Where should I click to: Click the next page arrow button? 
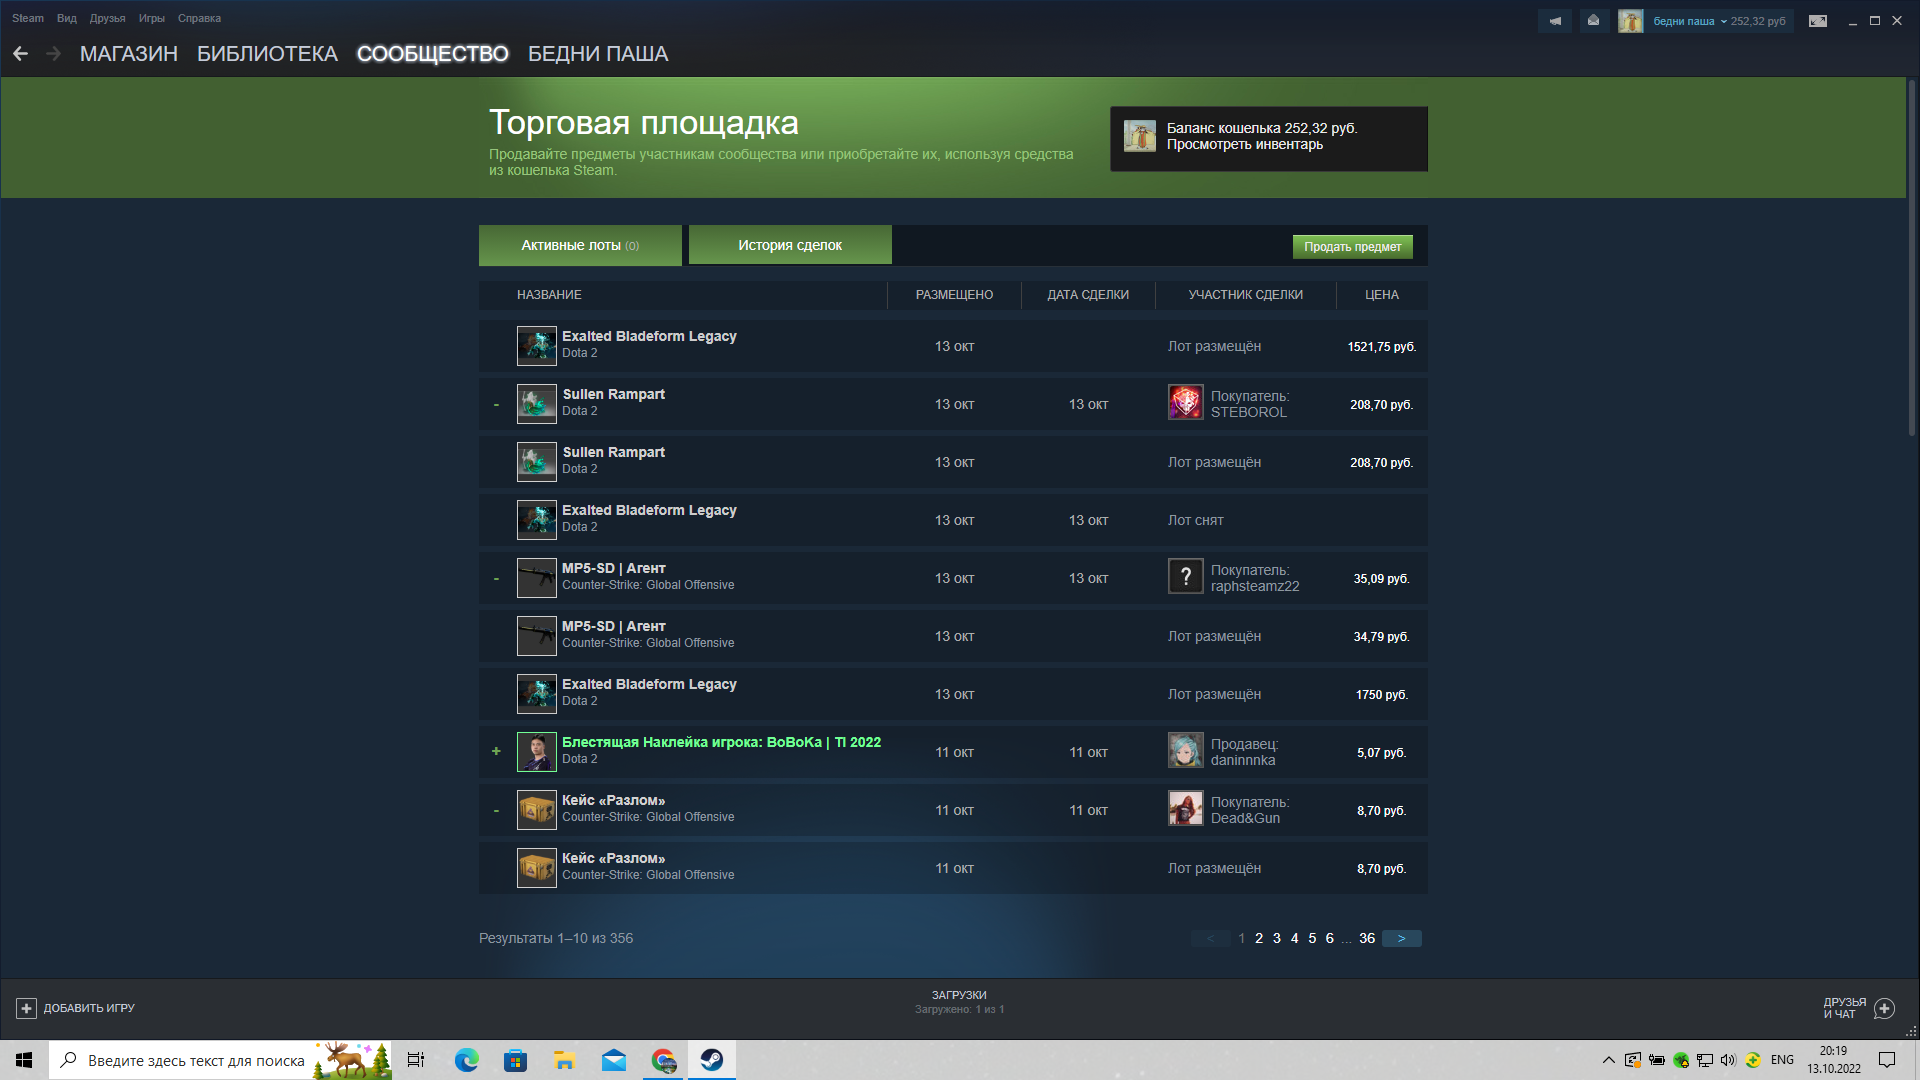tap(1402, 938)
